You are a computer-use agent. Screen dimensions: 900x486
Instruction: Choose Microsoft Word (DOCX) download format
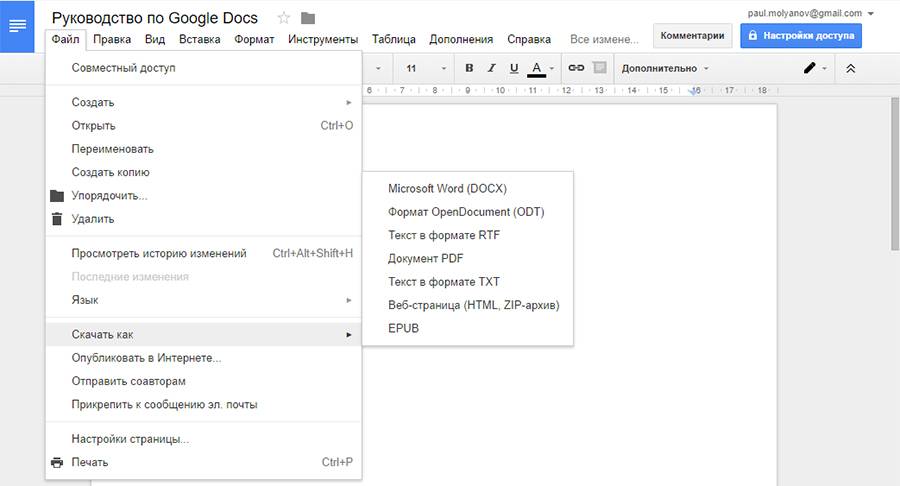tap(447, 188)
